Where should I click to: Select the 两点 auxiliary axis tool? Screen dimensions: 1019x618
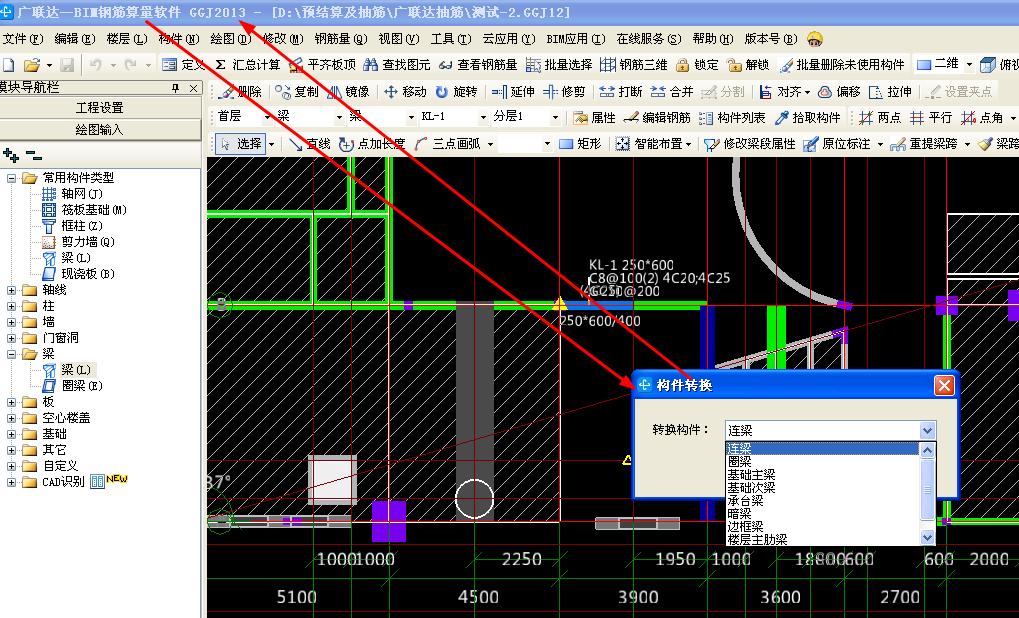click(x=879, y=118)
